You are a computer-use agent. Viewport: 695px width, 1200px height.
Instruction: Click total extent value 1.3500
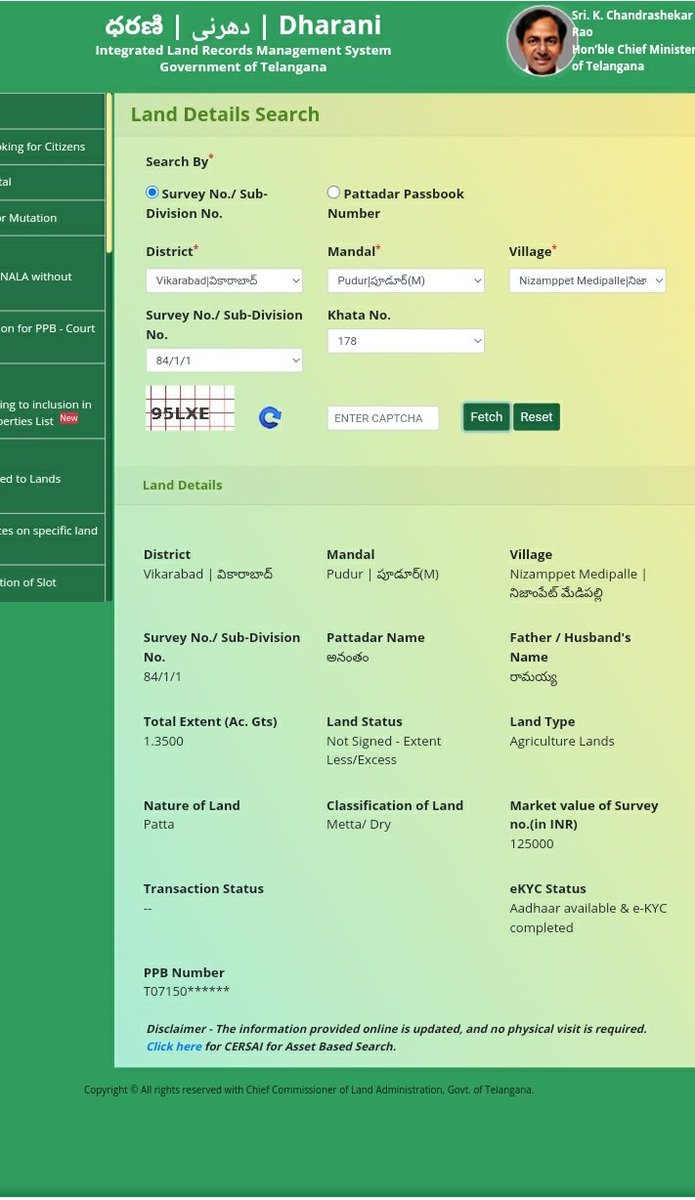(x=163, y=741)
